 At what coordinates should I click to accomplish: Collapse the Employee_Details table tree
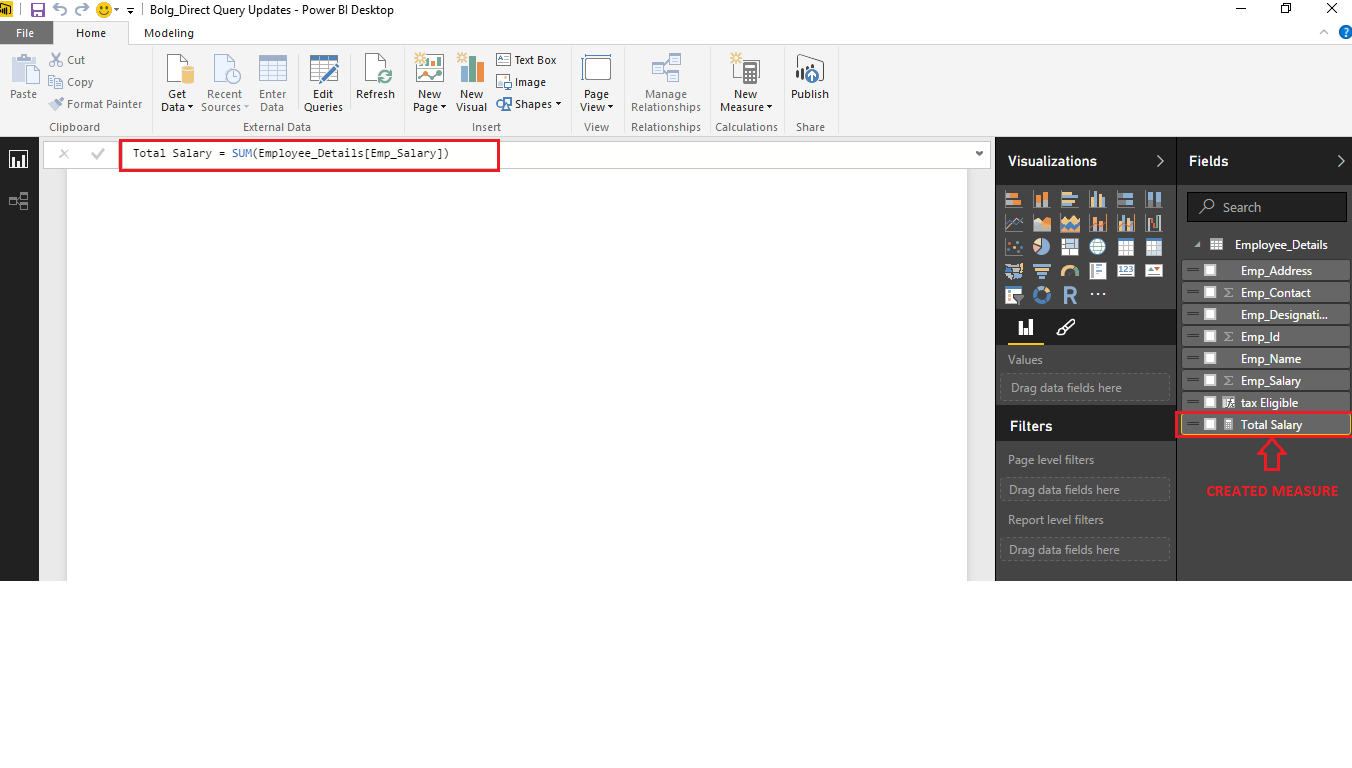pyautogui.click(x=1197, y=245)
